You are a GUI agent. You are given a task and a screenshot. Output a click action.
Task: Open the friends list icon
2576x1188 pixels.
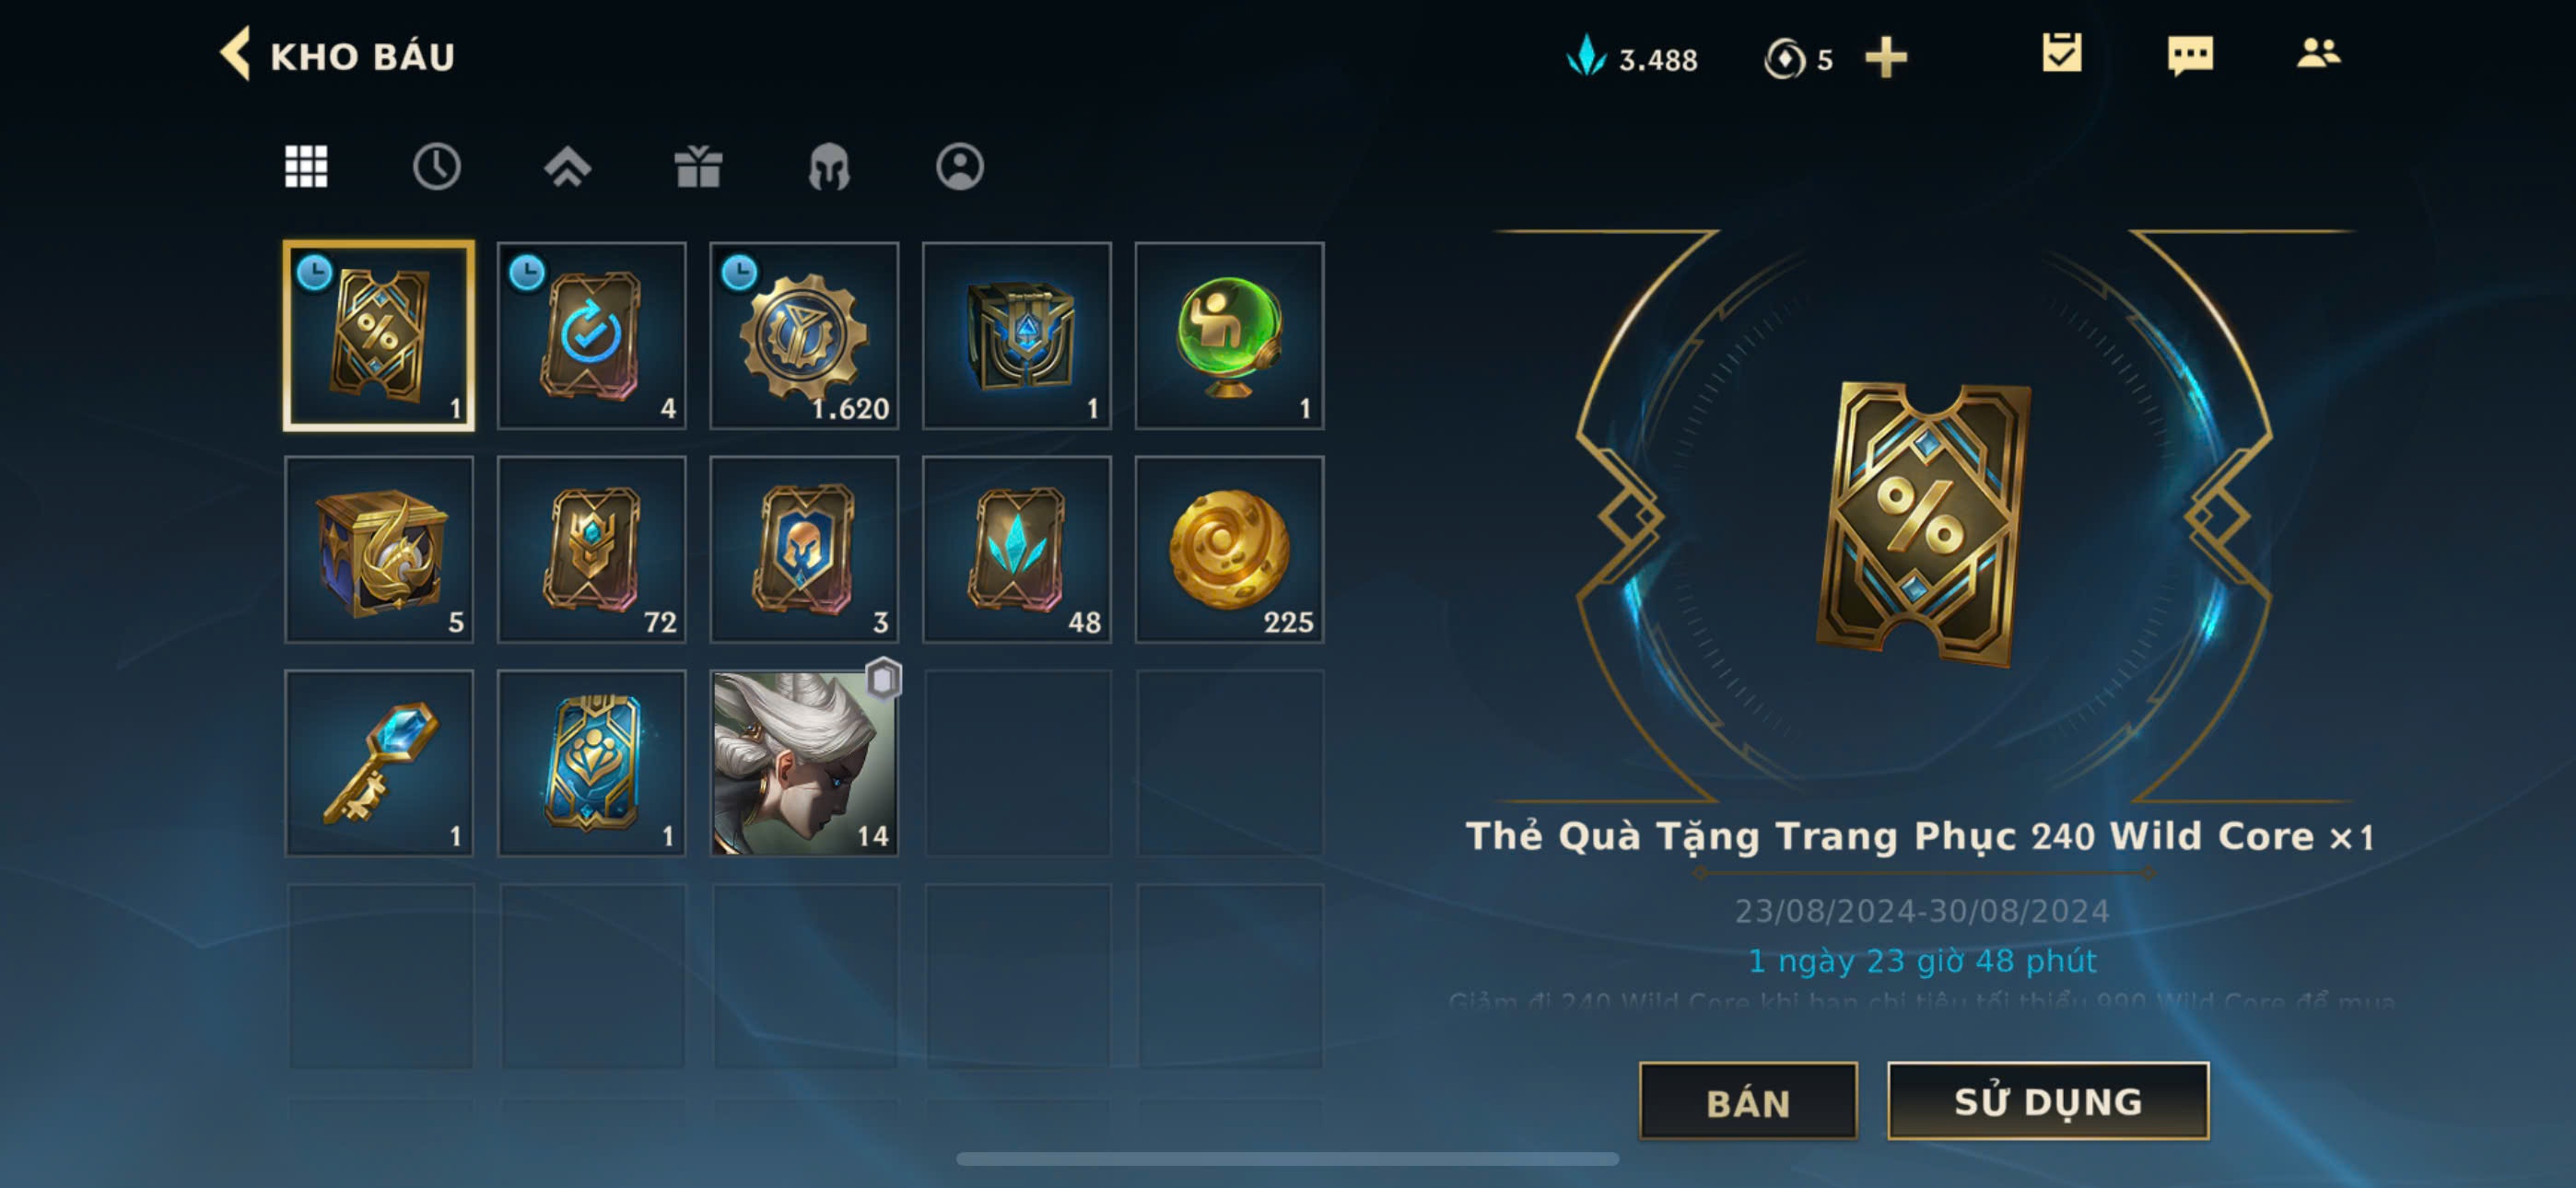(2318, 53)
